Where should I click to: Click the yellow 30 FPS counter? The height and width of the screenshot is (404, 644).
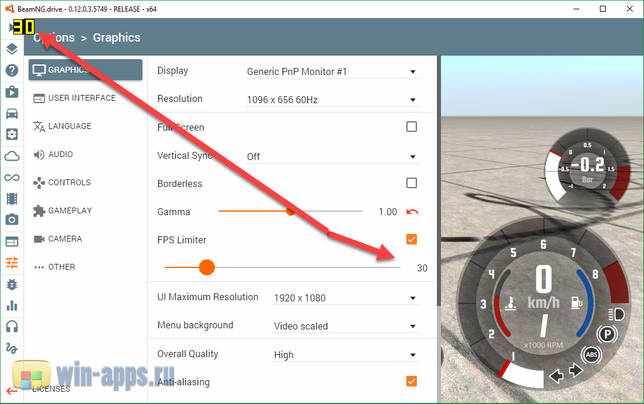(x=24, y=28)
